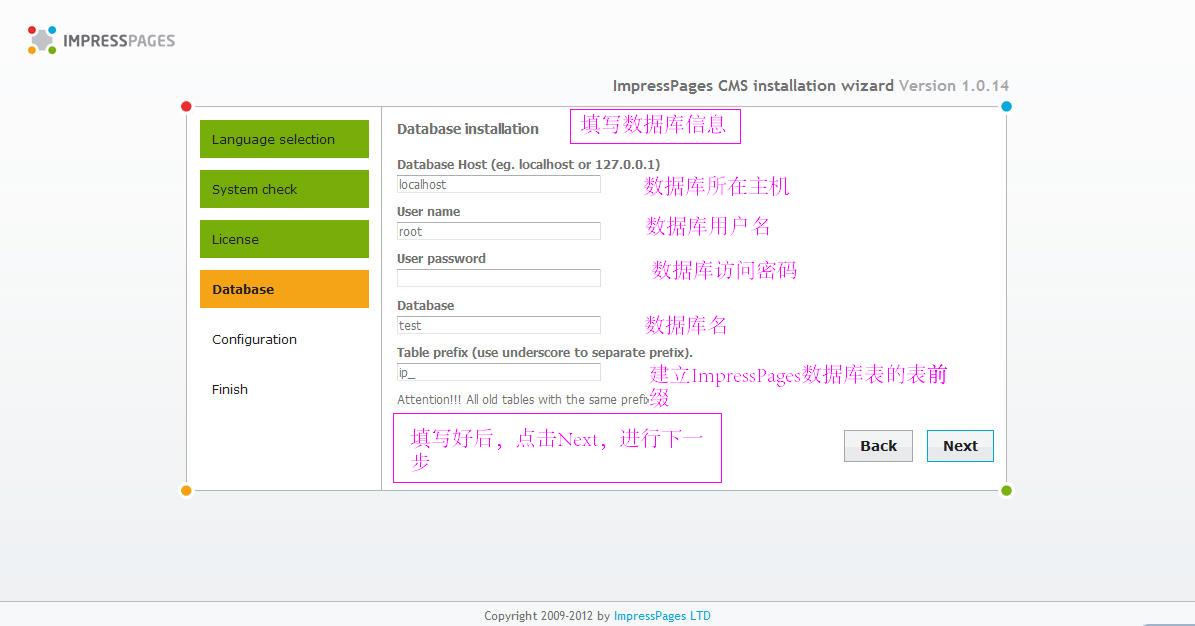Click the Next button
The height and width of the screenshot is (626, 1195).
[960, 446]
